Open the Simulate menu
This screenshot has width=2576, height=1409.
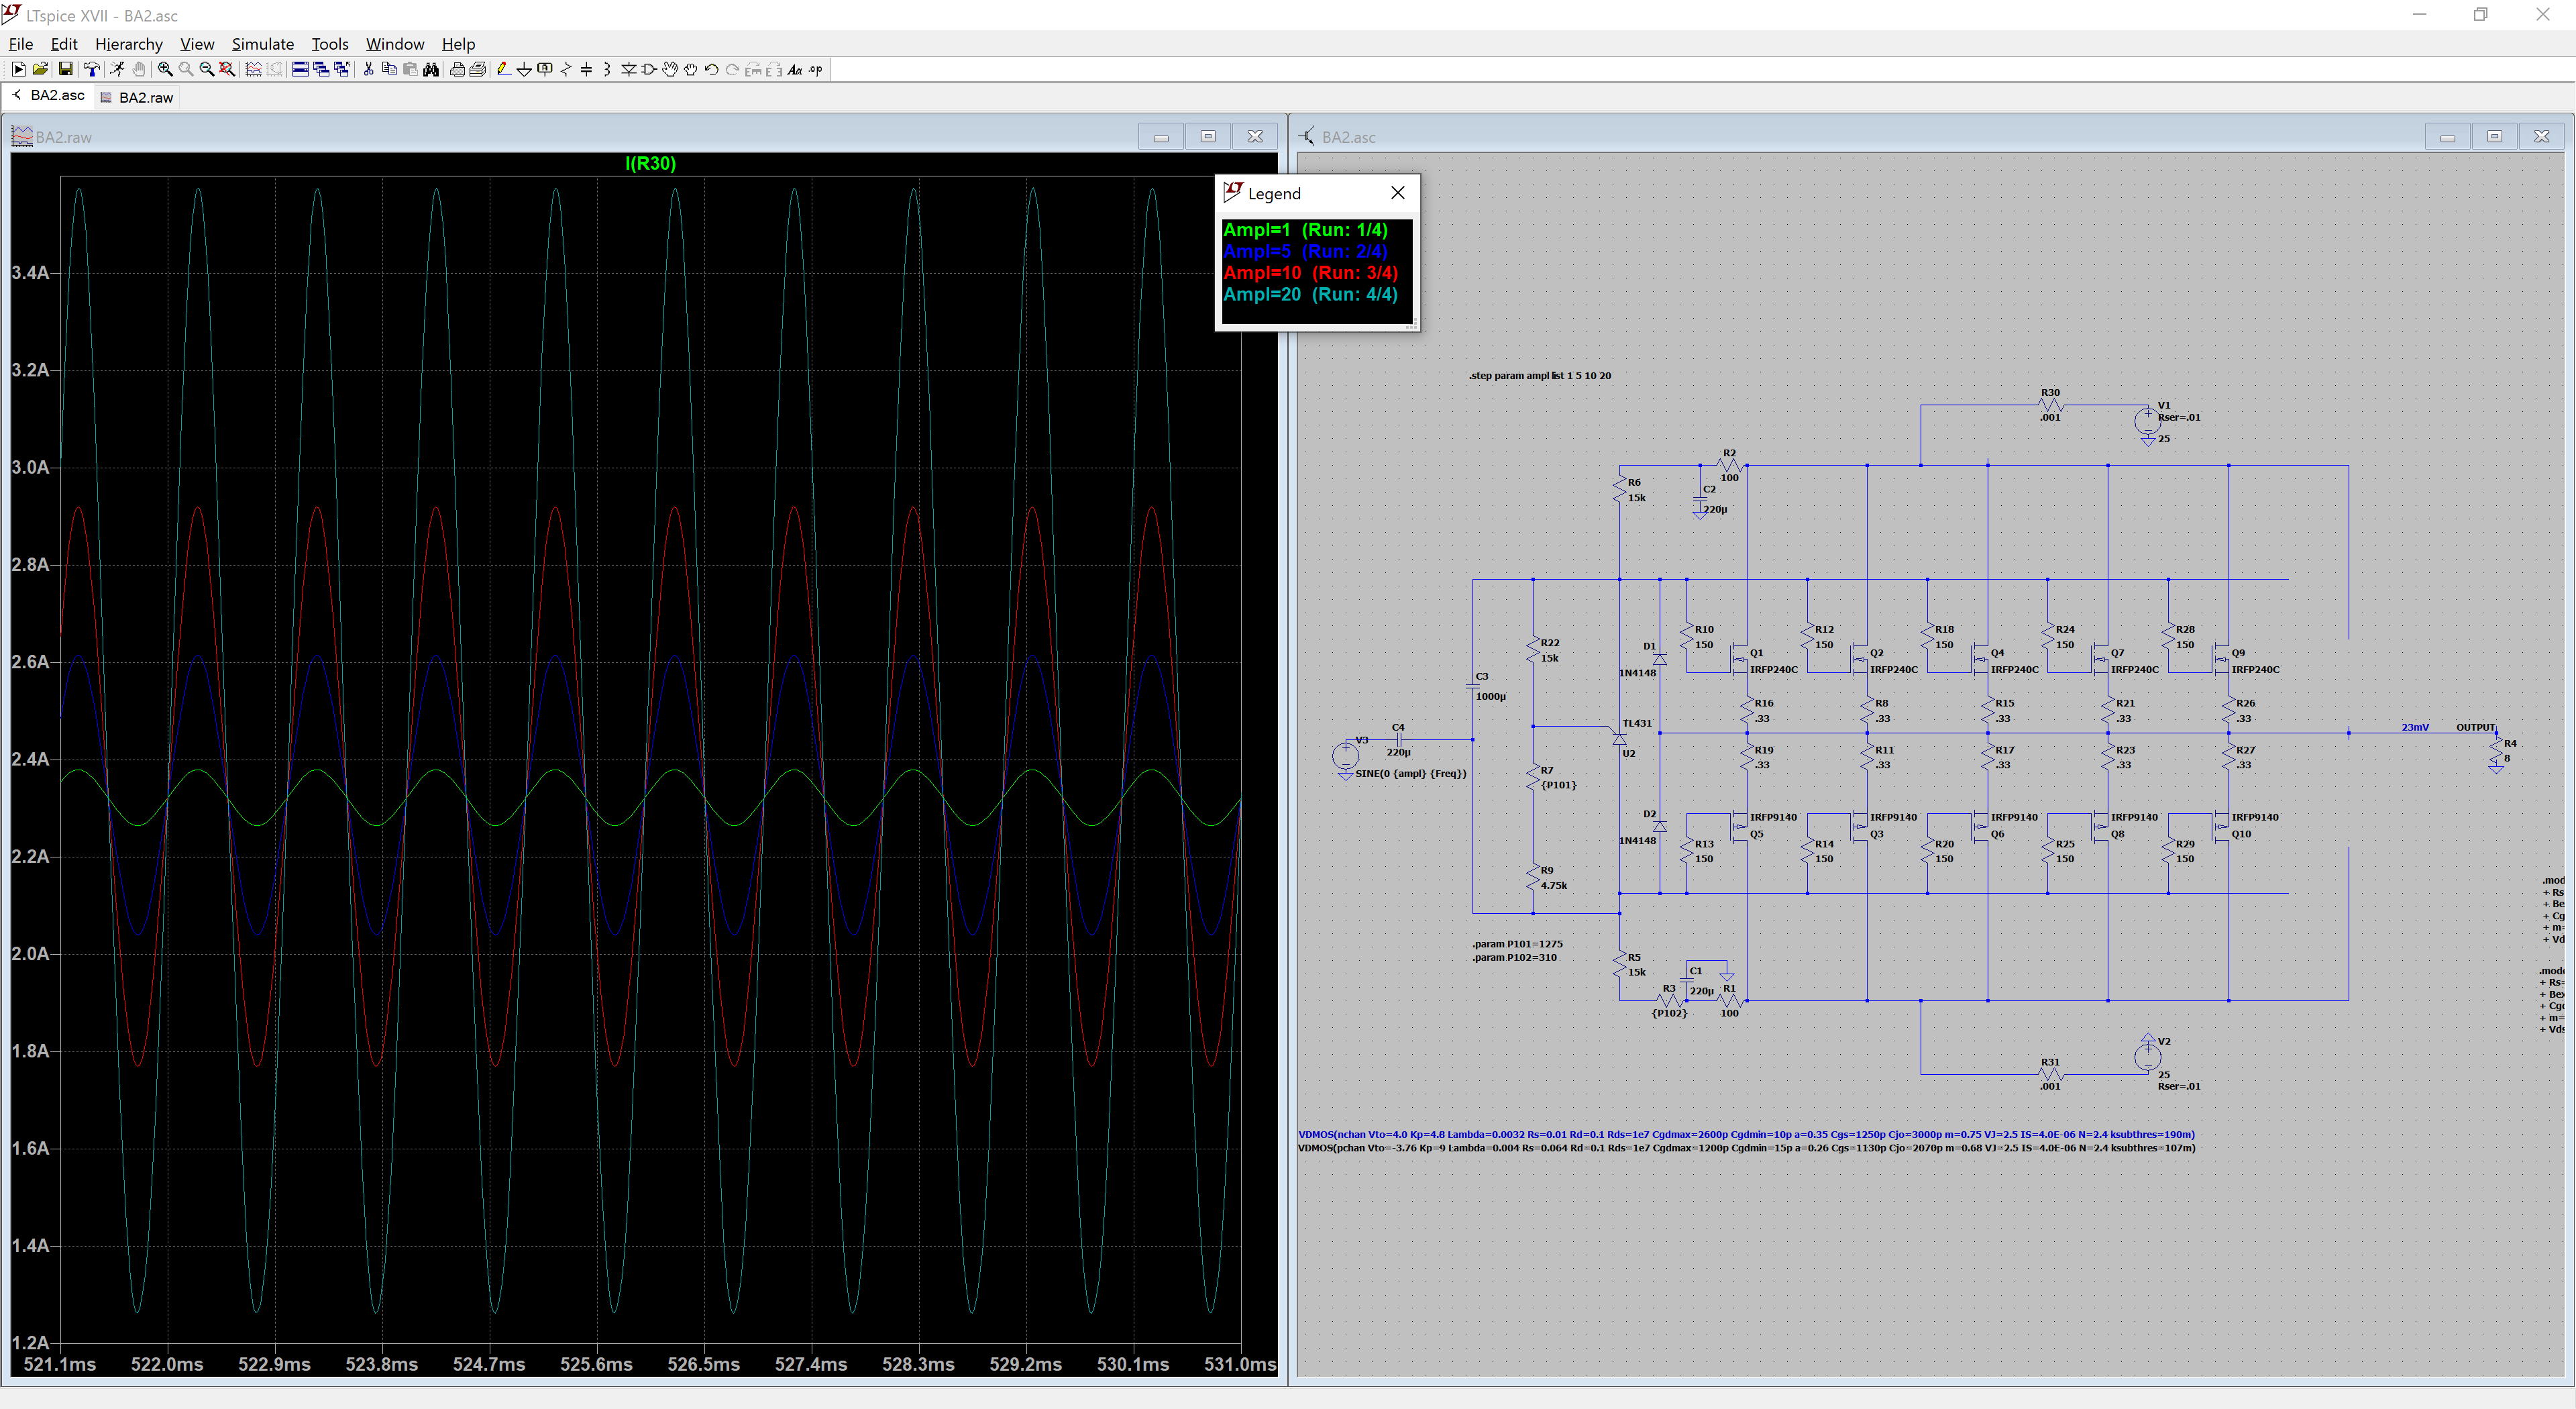click(263, 44)
